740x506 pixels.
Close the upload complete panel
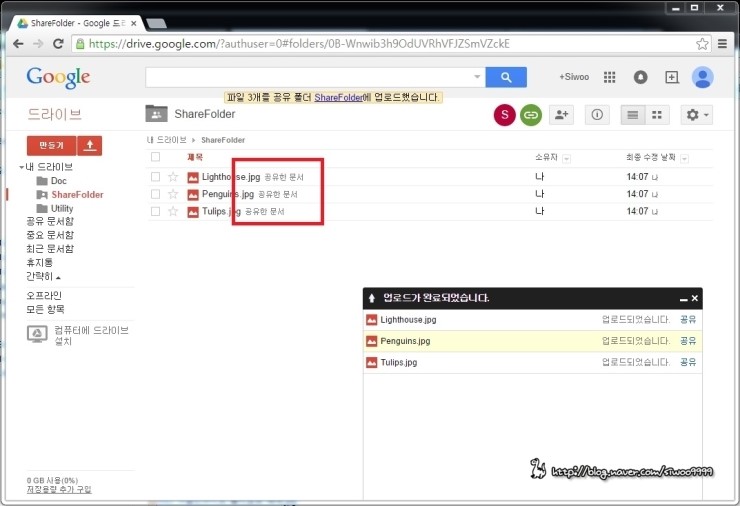pos(695,298)
